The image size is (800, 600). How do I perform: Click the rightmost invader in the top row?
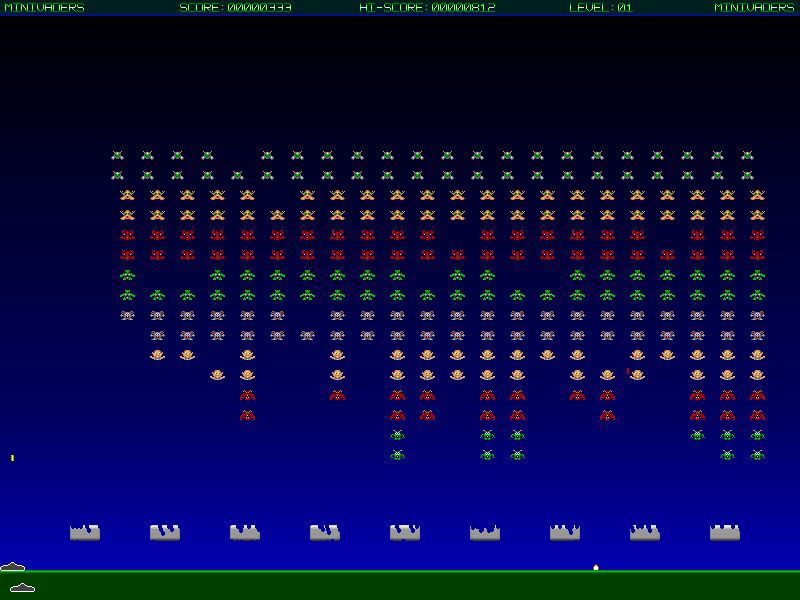click(747, 155)
